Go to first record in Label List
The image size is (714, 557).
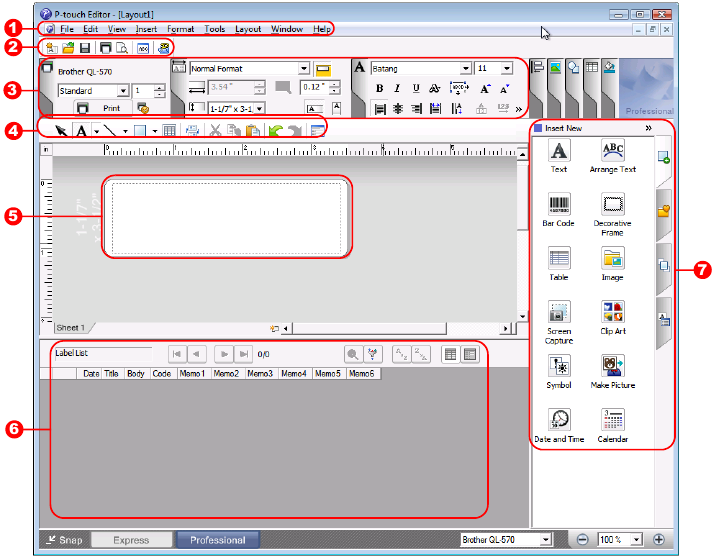click(177, 354)
